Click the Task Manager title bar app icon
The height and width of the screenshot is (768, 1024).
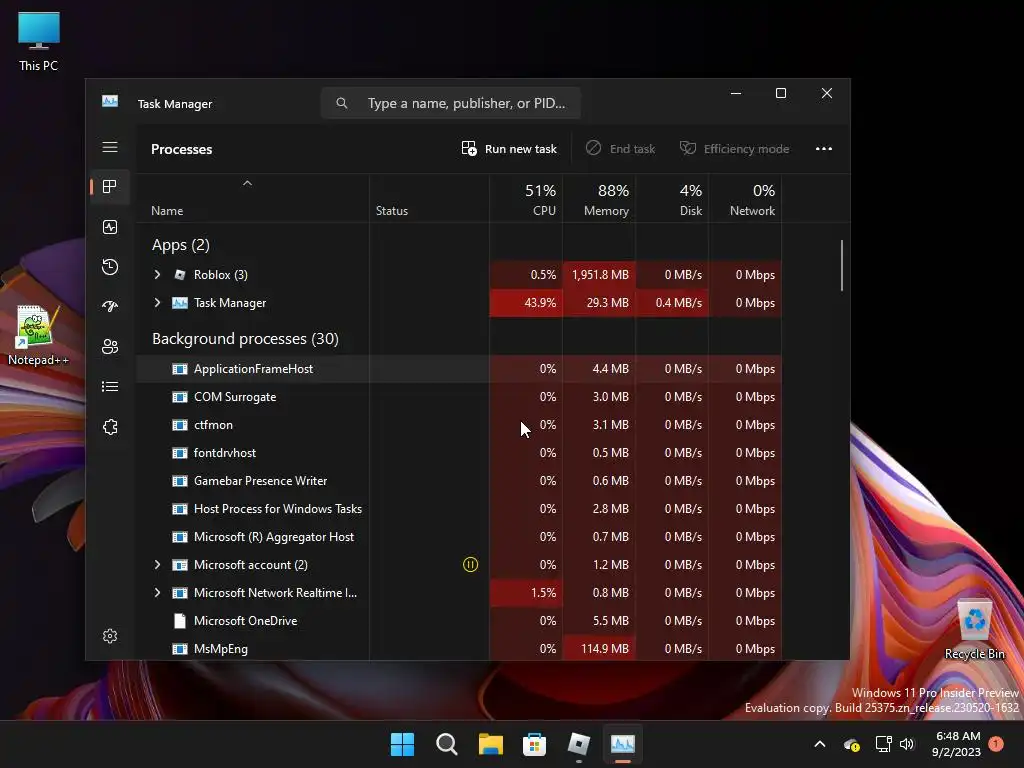tap(110, 101)
